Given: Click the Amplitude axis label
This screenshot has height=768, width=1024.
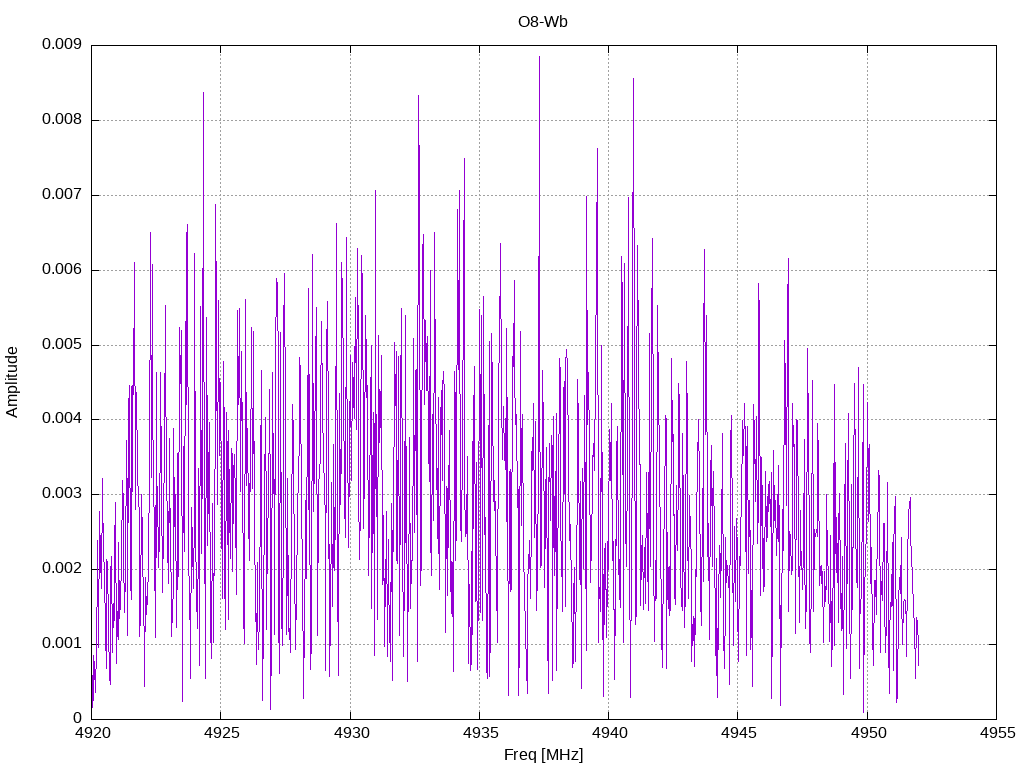Looking at the screenshot, I should point(12,382).
